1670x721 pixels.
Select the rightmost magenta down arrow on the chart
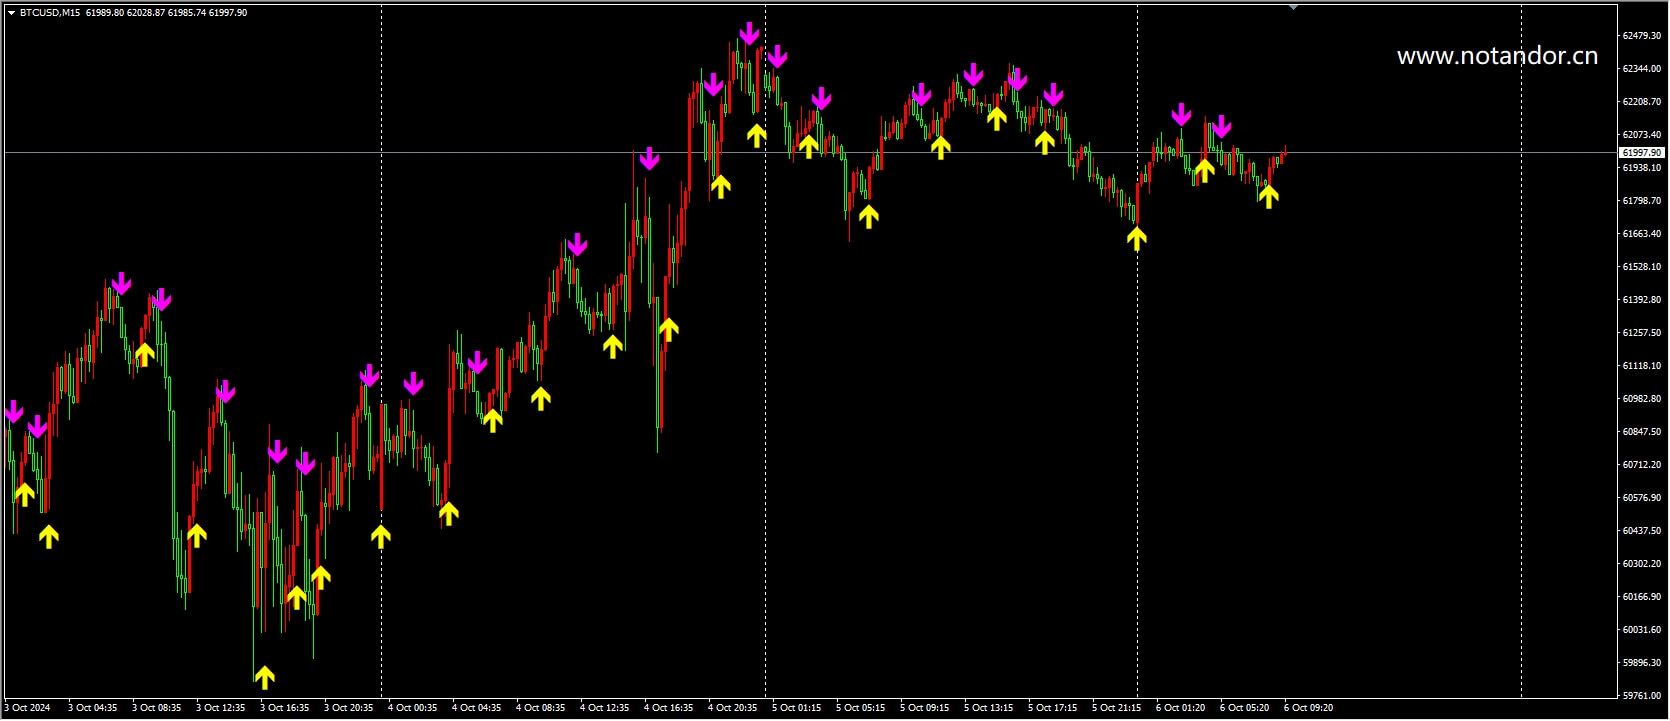1221,127
